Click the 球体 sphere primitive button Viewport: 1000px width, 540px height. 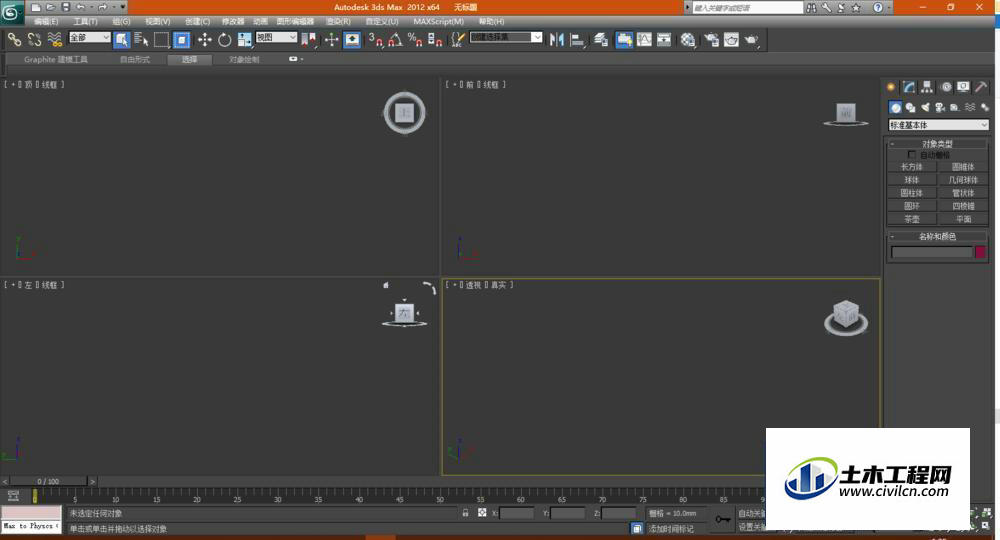912,180
